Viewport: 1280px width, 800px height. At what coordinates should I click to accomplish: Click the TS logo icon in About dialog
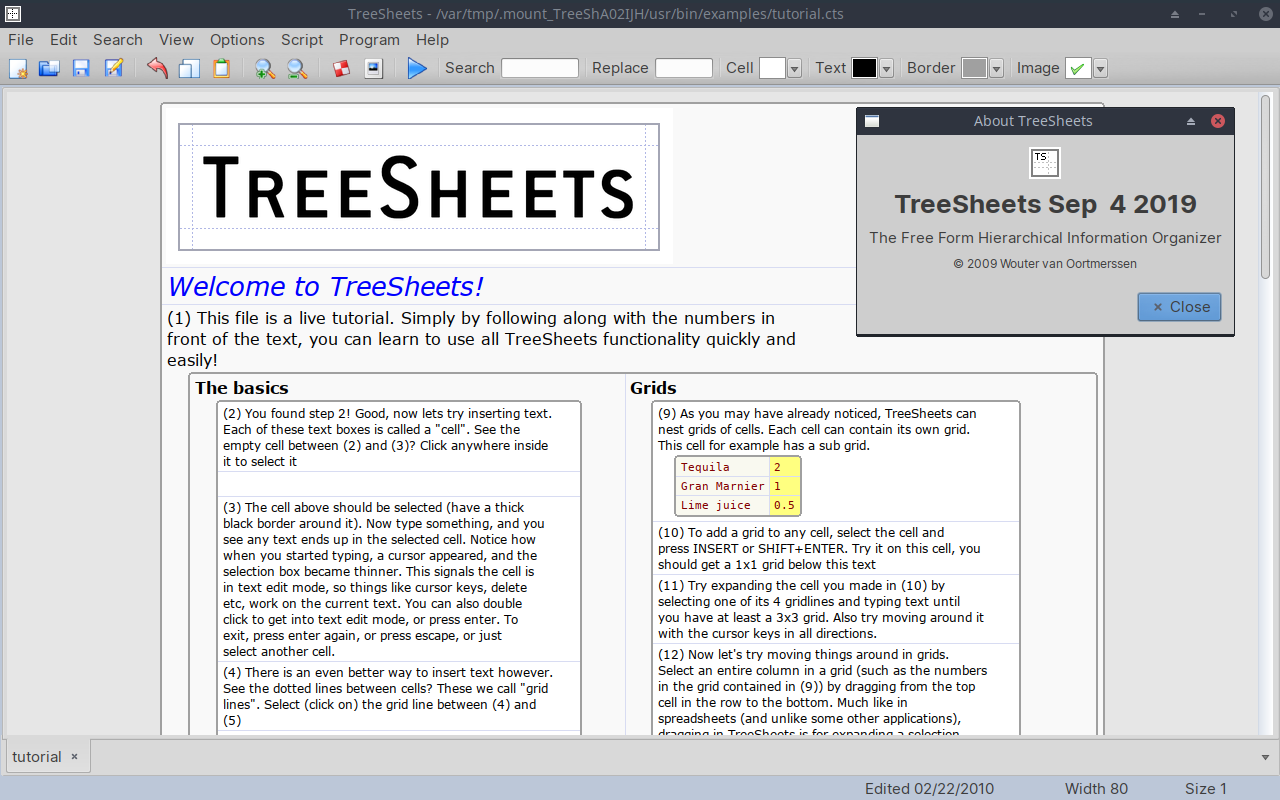[x=1045, y=162]
